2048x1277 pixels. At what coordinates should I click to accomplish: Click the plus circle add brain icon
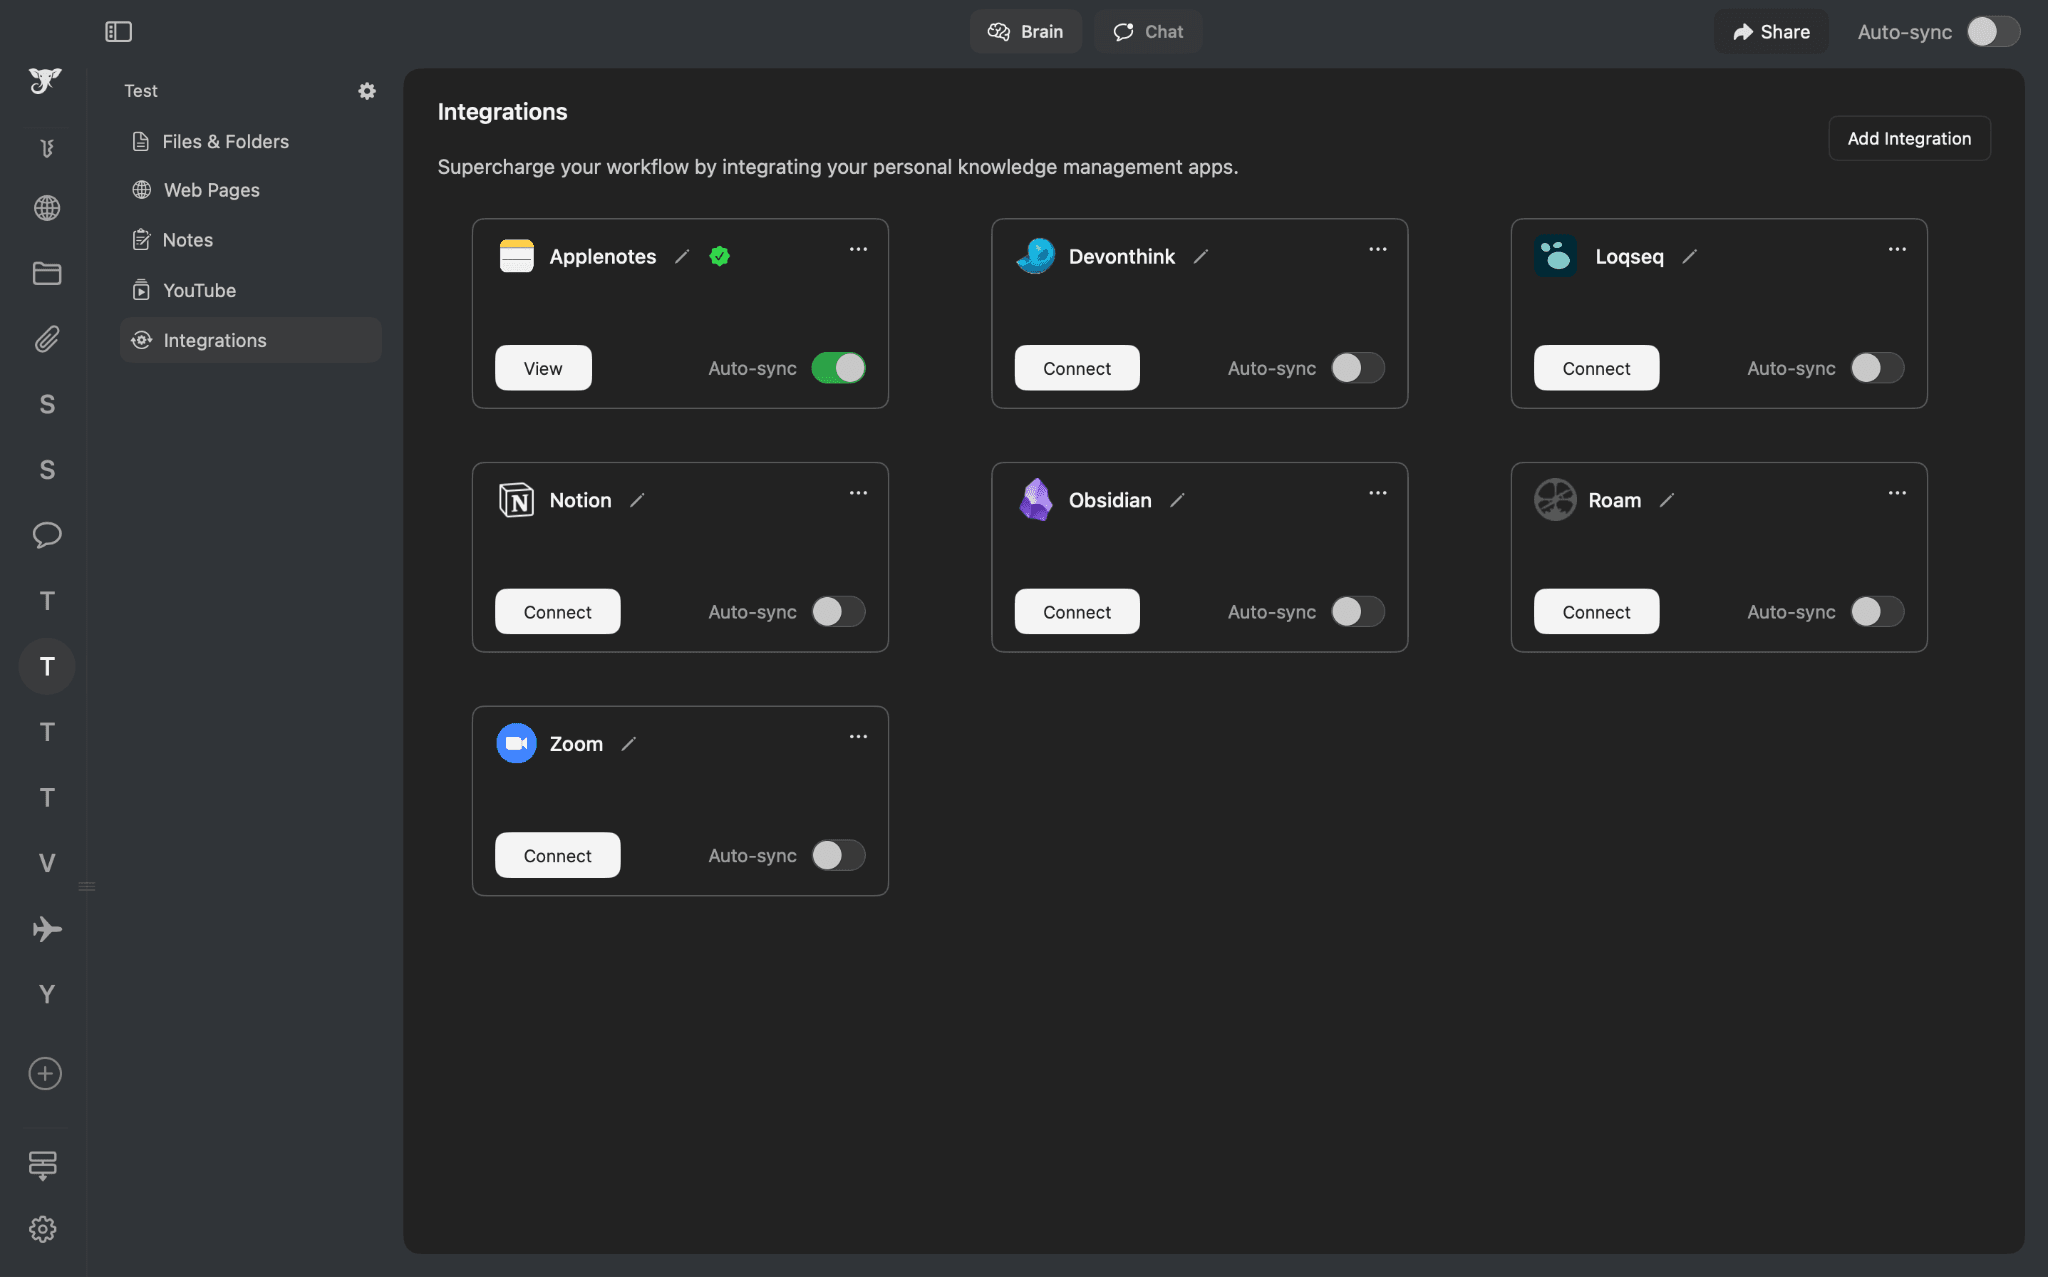coord(45,1074)
